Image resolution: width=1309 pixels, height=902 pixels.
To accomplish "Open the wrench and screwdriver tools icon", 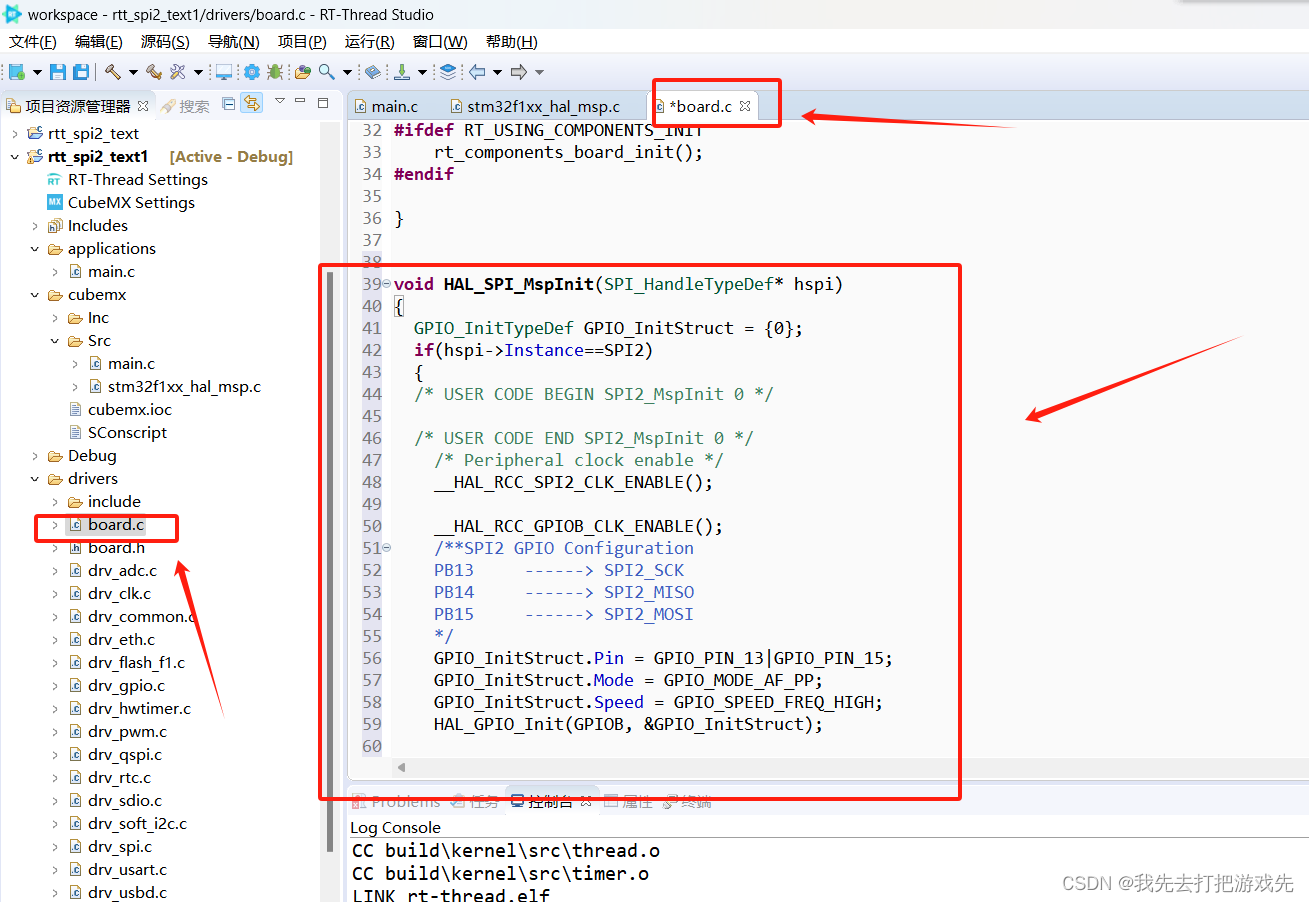I will (x=178, y=72).
